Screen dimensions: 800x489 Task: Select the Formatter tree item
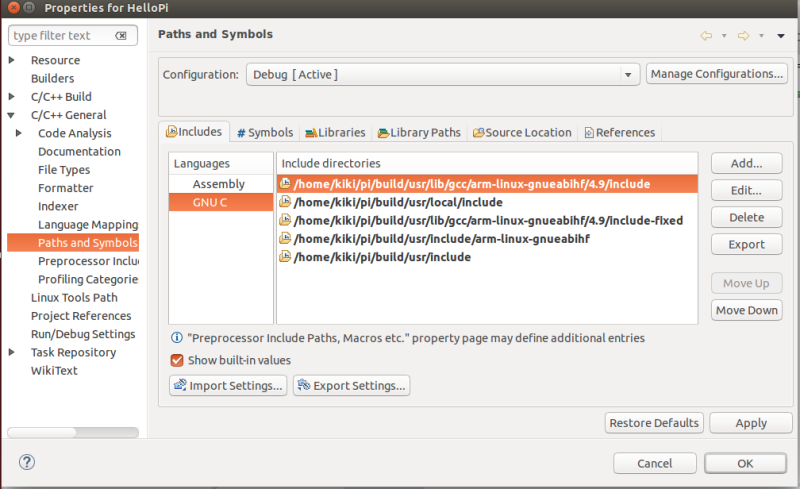tap(66, 188)
